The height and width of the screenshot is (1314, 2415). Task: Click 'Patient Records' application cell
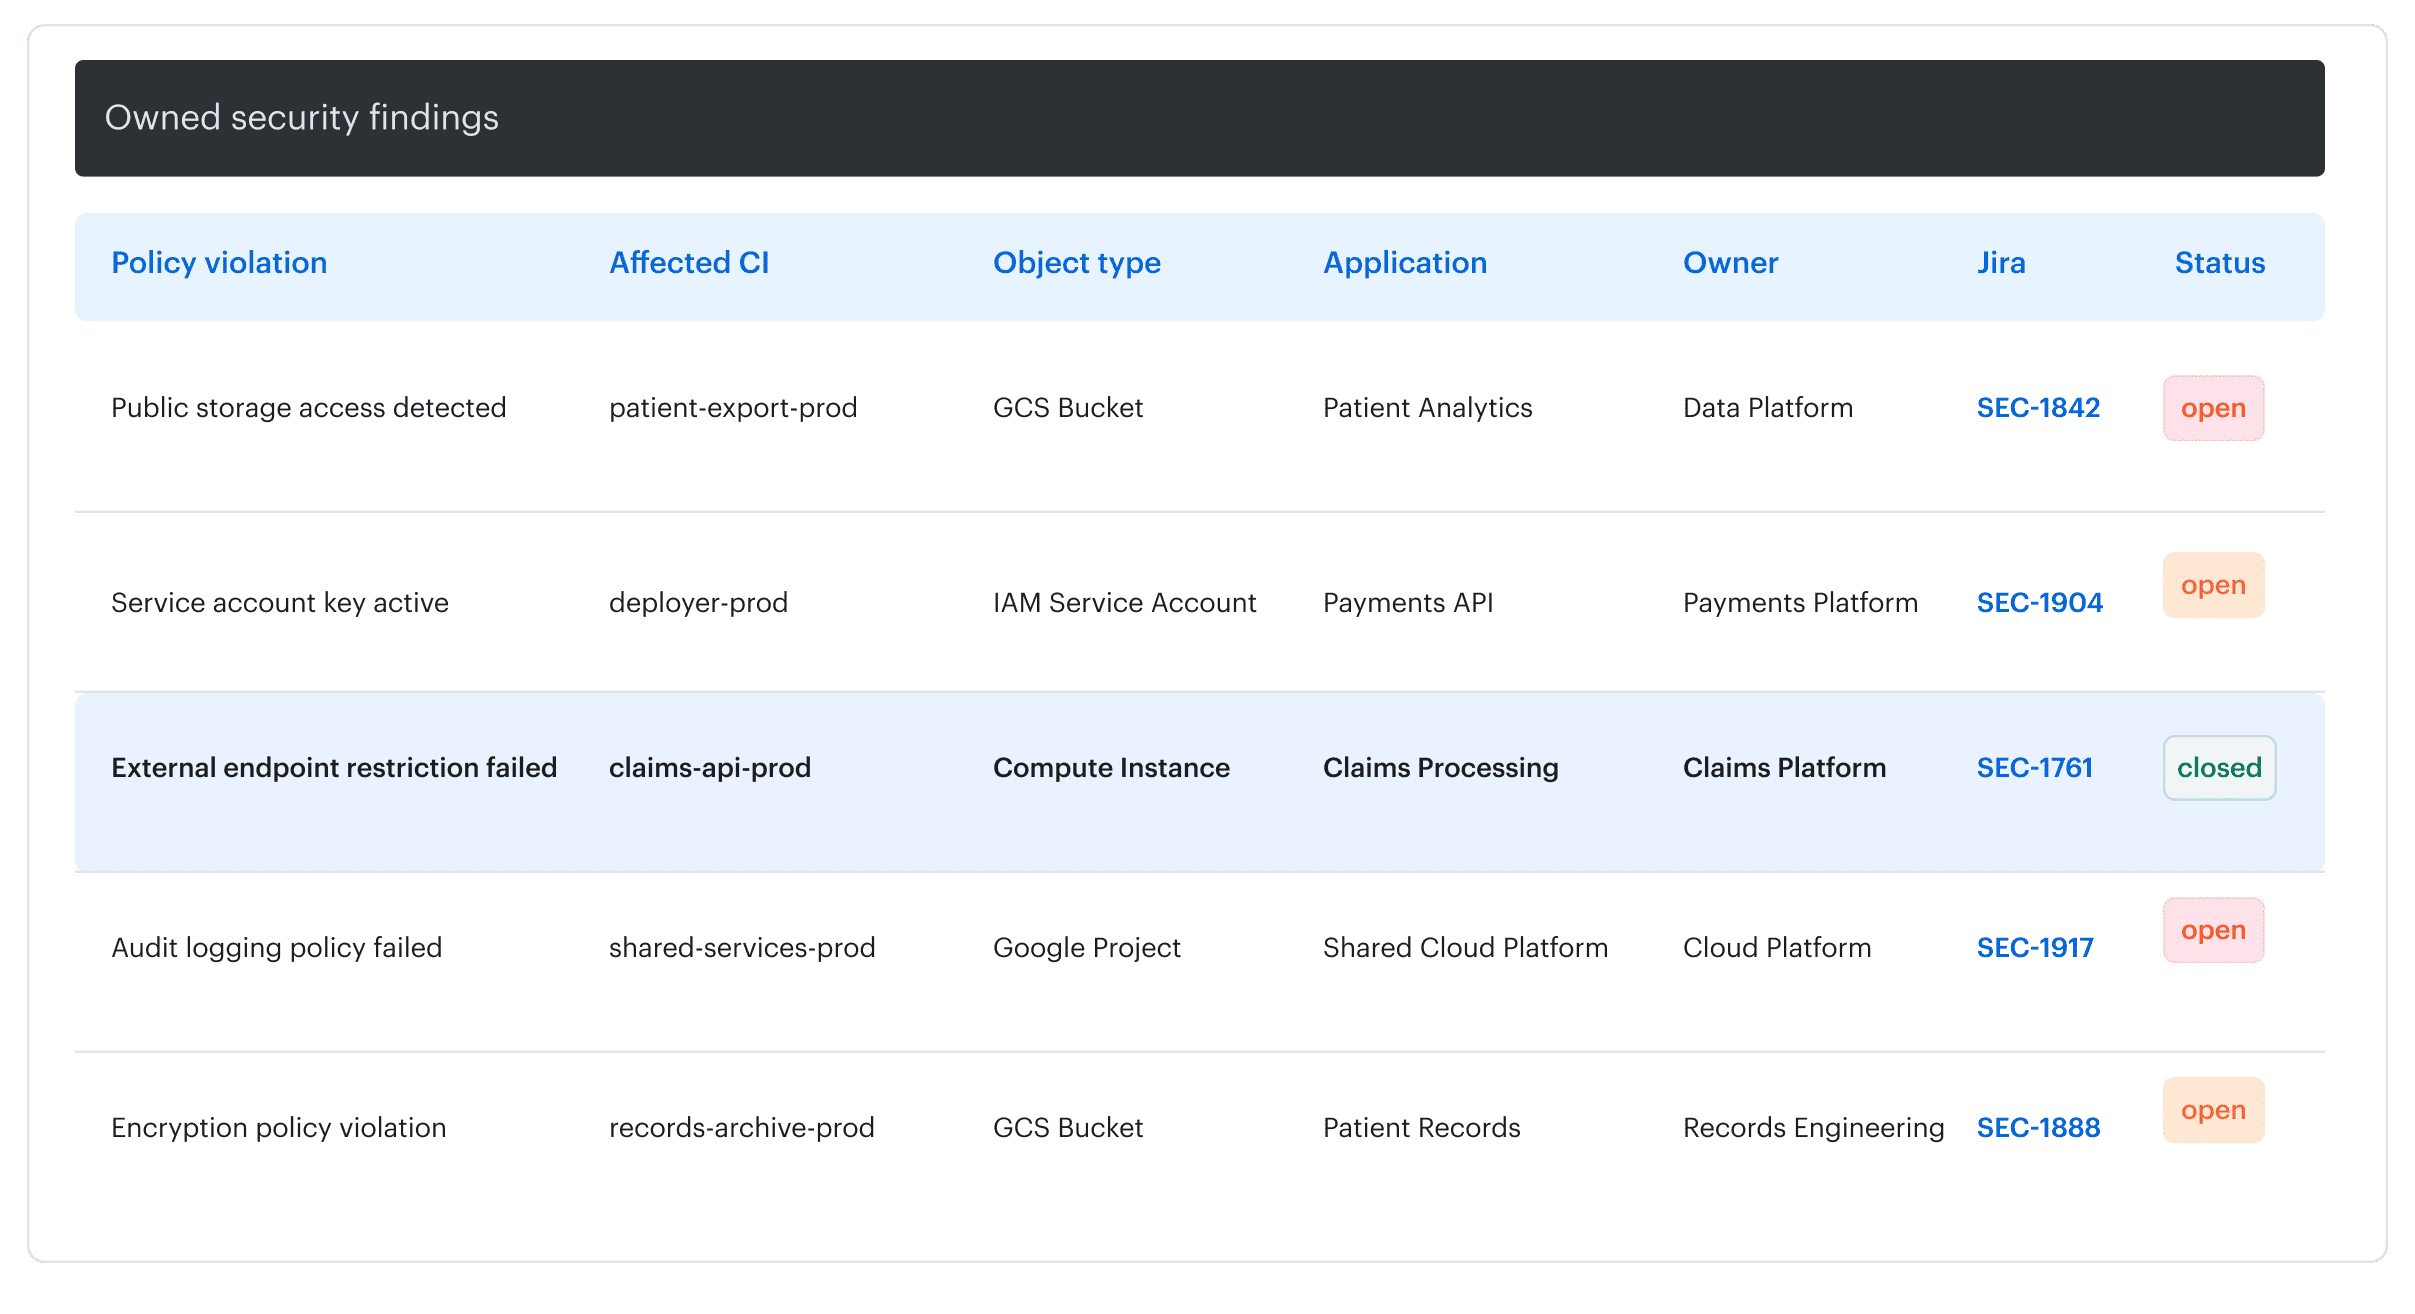(x=1422, y=1128)
